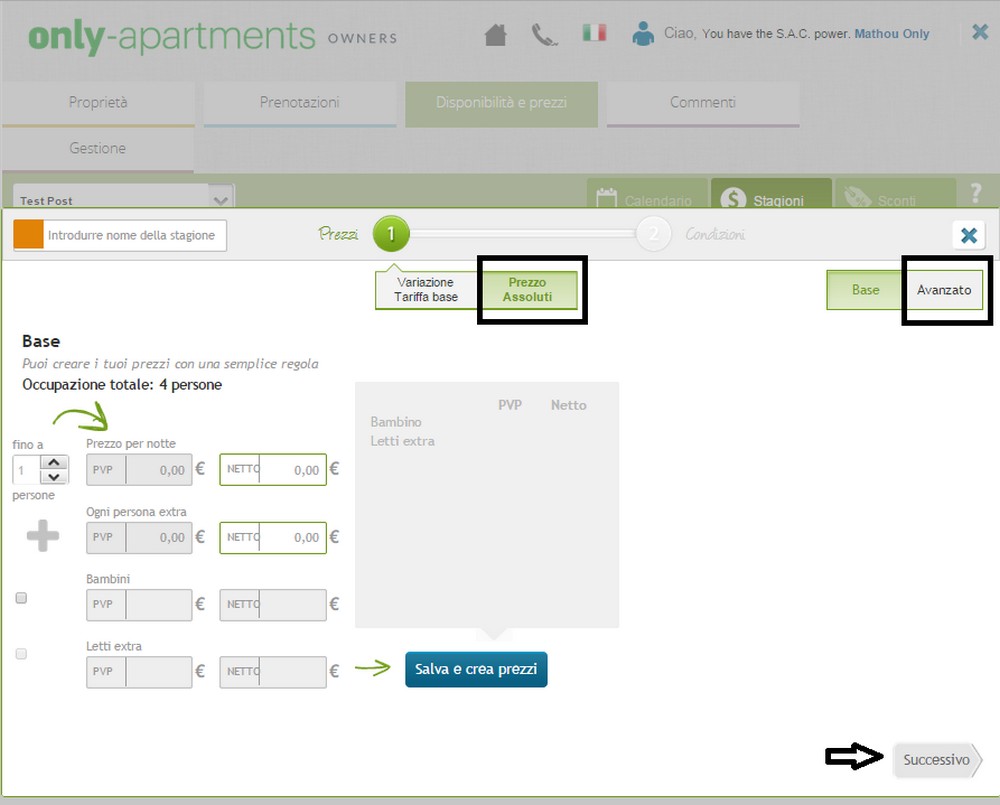Viewport: 1000px width, 805px height.
Task: Increase the persone number with up arrow
Action: click(56, 463)
